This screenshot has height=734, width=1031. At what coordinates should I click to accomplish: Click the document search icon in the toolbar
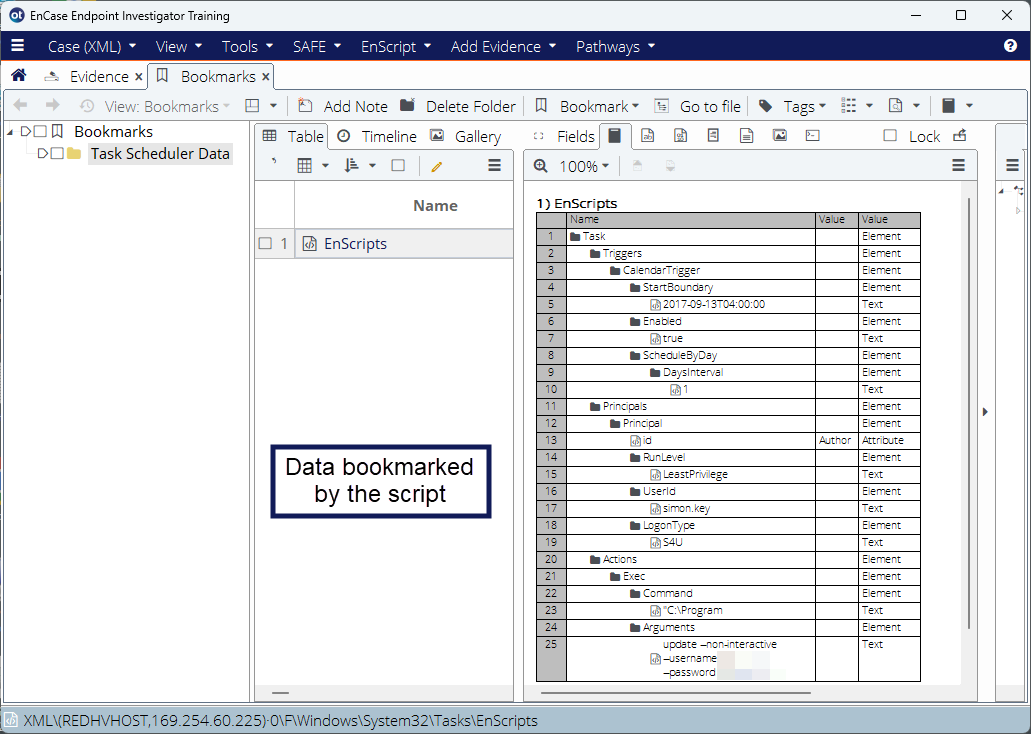tap(896, 105)
